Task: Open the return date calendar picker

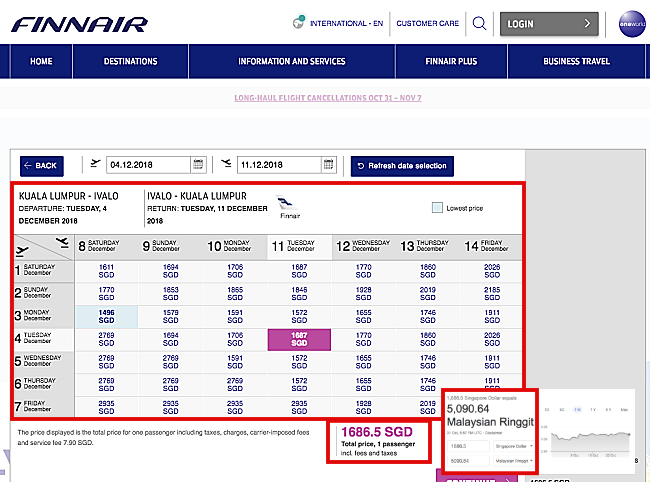Action: pos(328,165)
